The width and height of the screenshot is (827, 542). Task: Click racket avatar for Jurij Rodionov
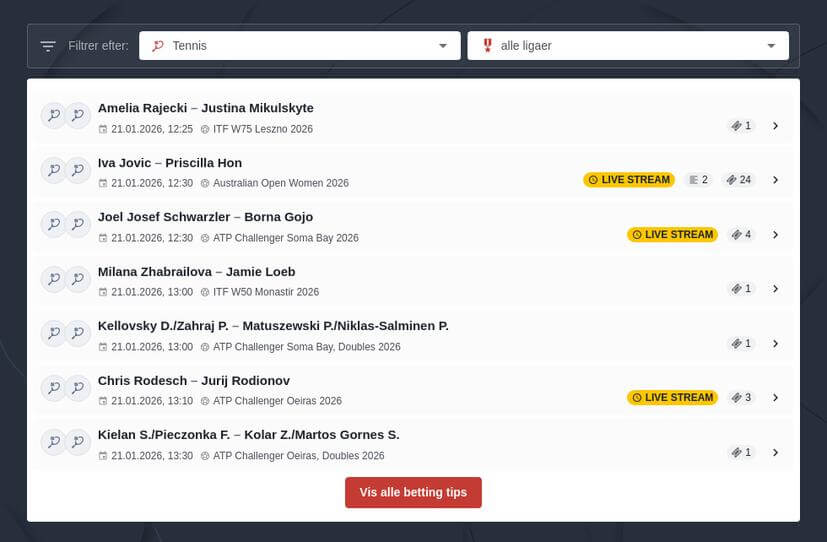click(78, 388)
